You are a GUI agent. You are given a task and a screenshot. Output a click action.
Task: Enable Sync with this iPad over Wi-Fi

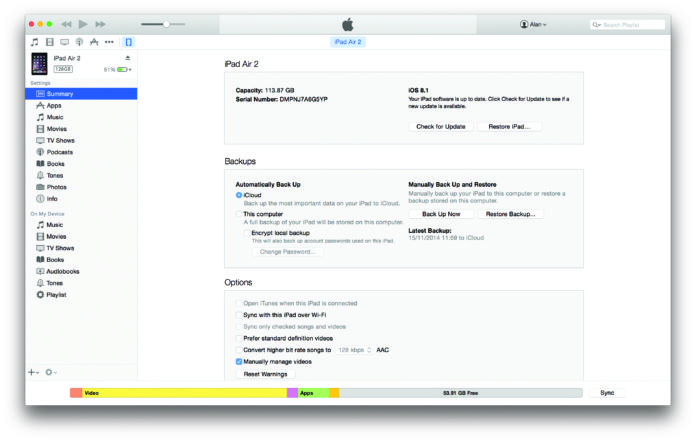239,315
